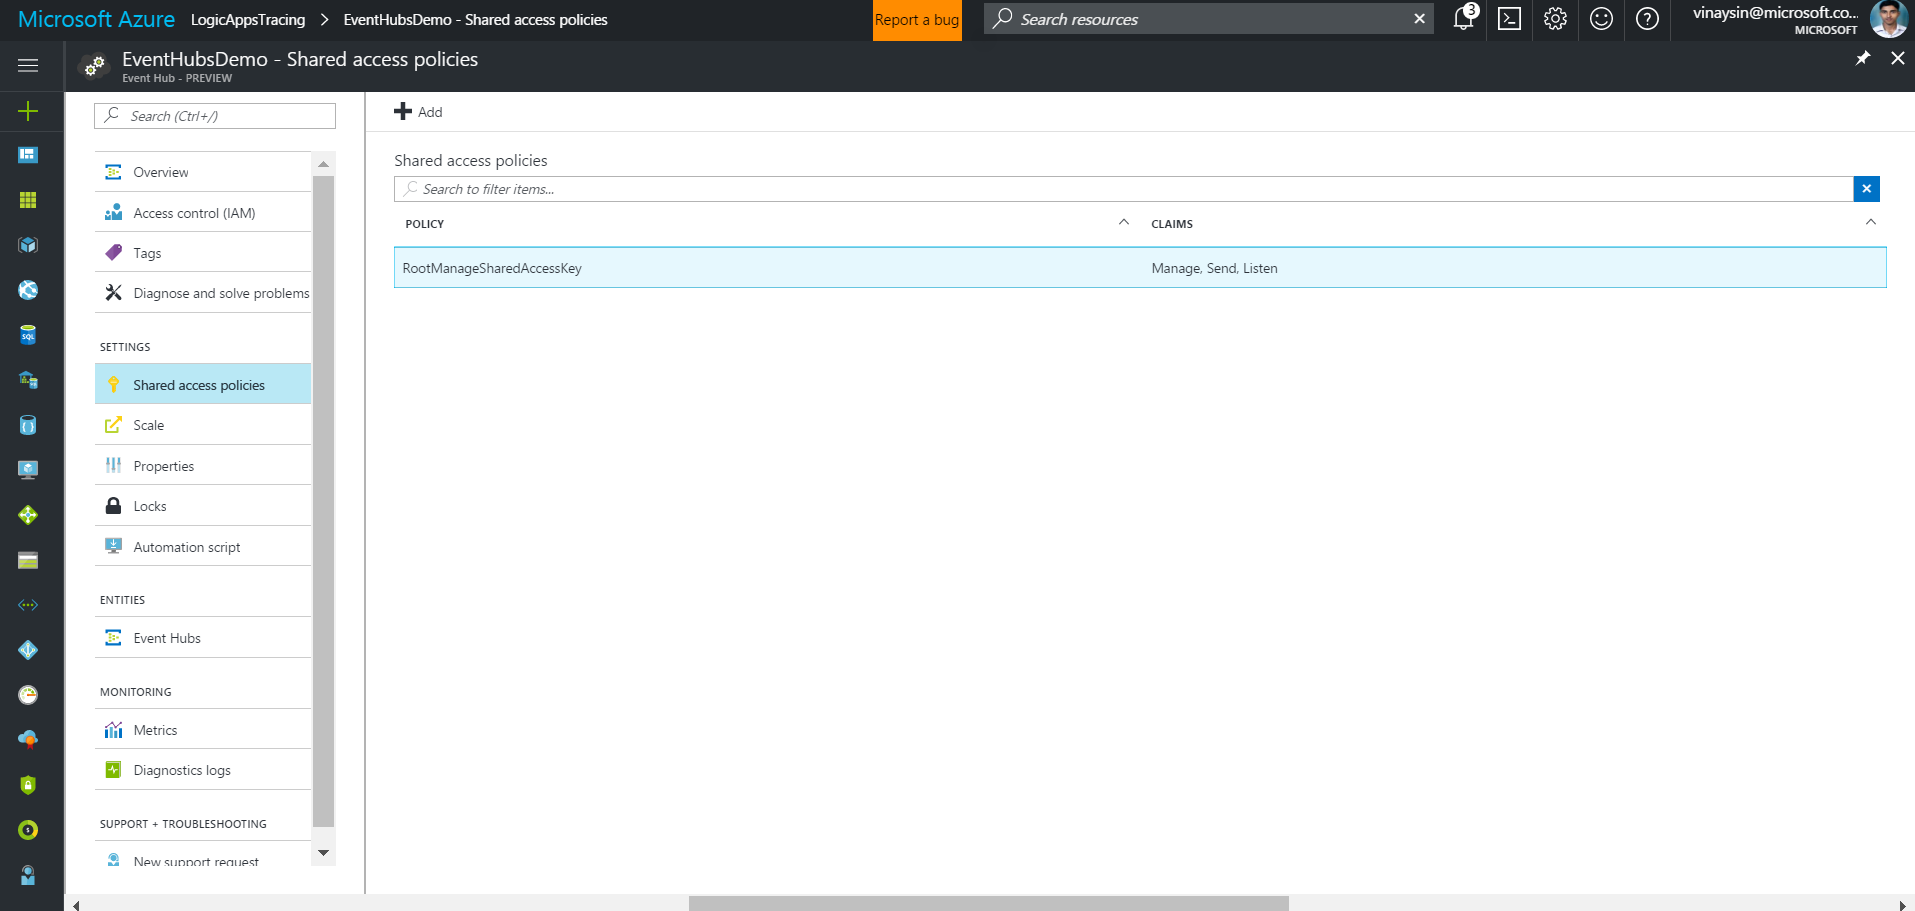
Task: Select Automation script menu item
Action: [203, 547]
